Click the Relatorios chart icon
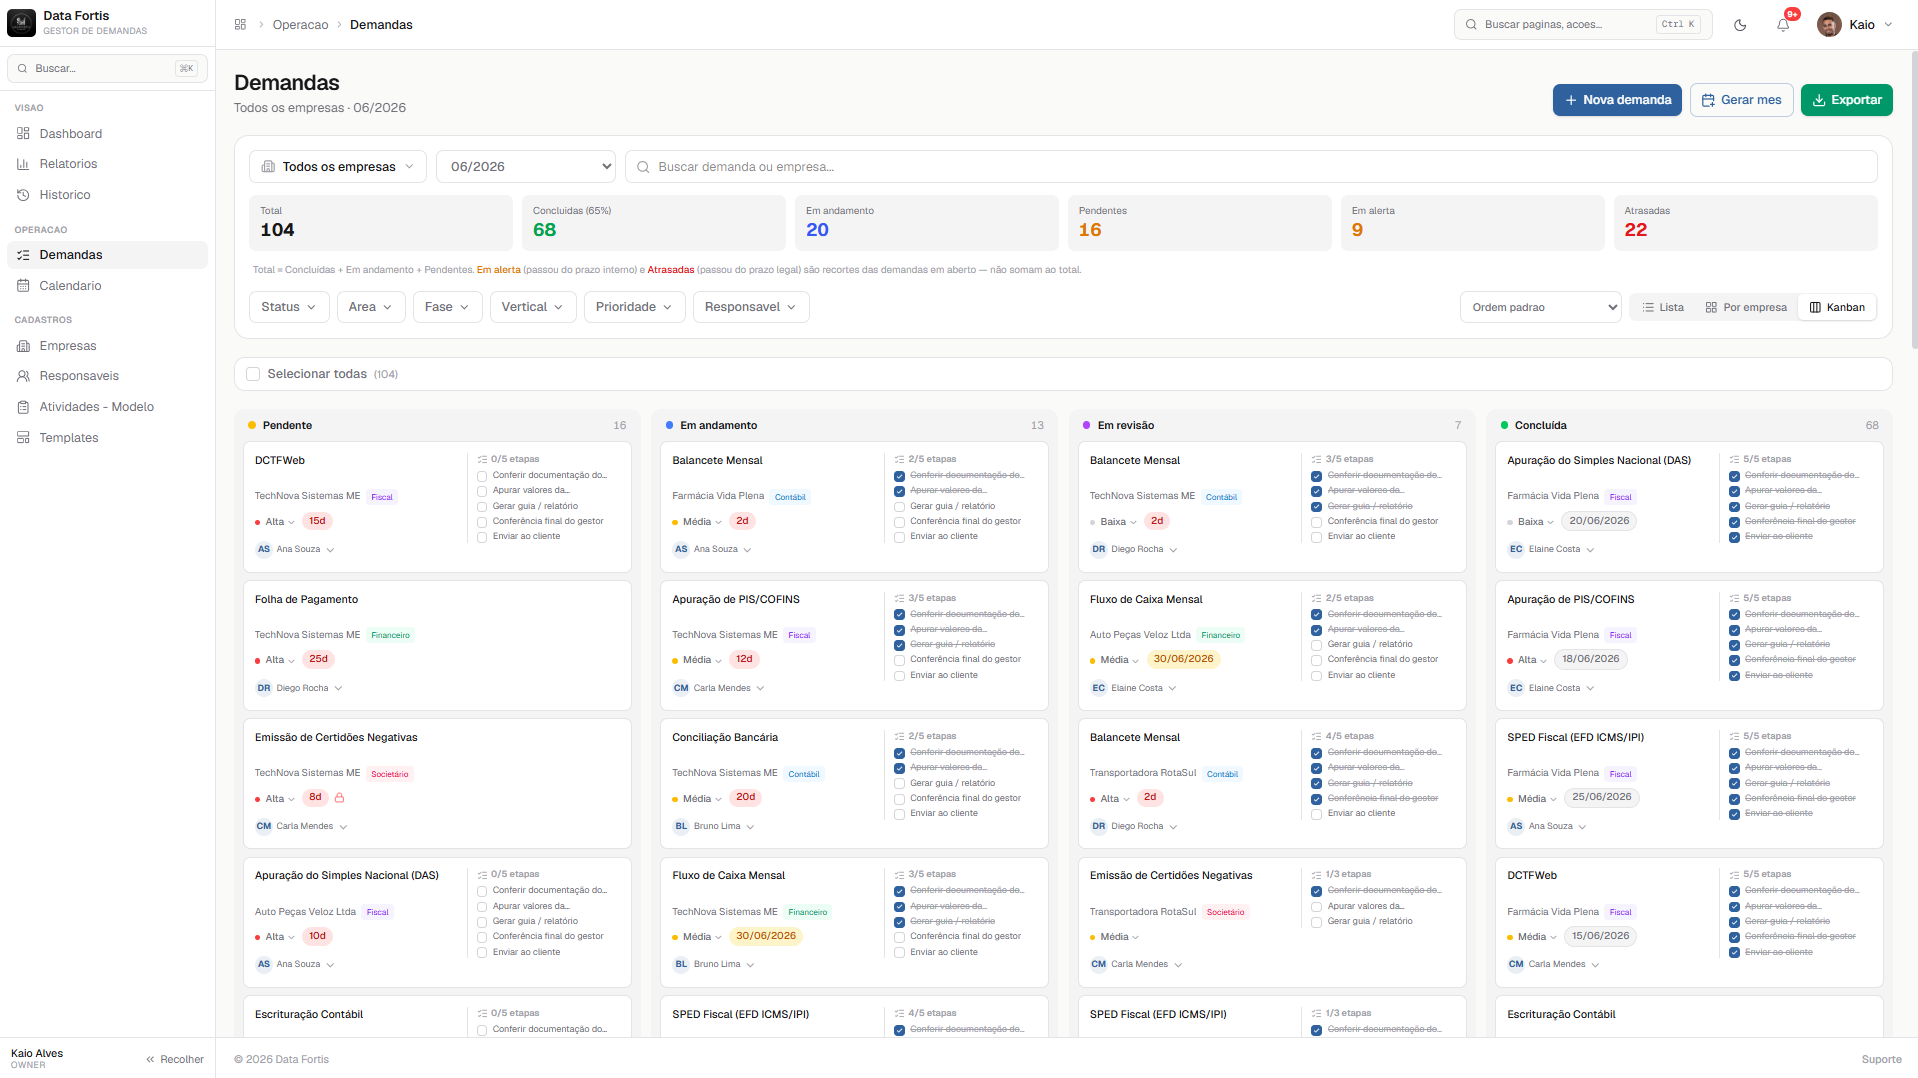Image resolution: width=1918 pixels, height=1078 pixels. pyautogui.click(x=23, y=164)
